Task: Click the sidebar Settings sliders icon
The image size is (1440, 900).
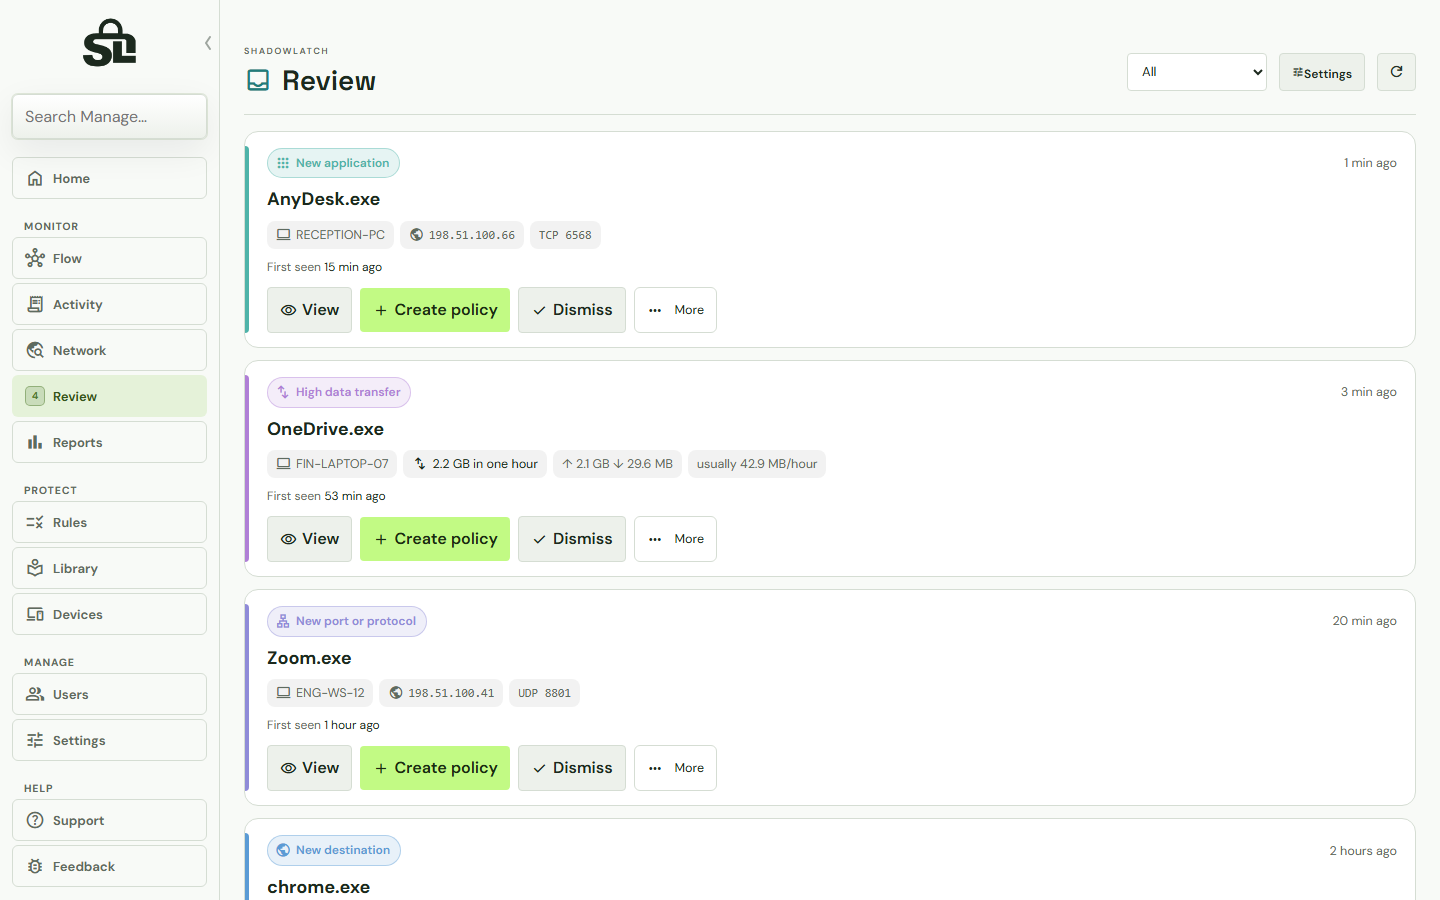Action: coord(35,740)
